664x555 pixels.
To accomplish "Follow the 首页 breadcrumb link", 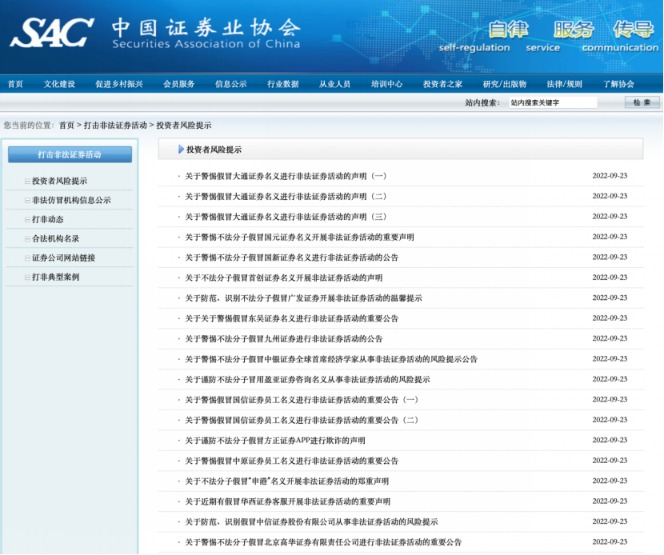I will (x=66, y=125).
